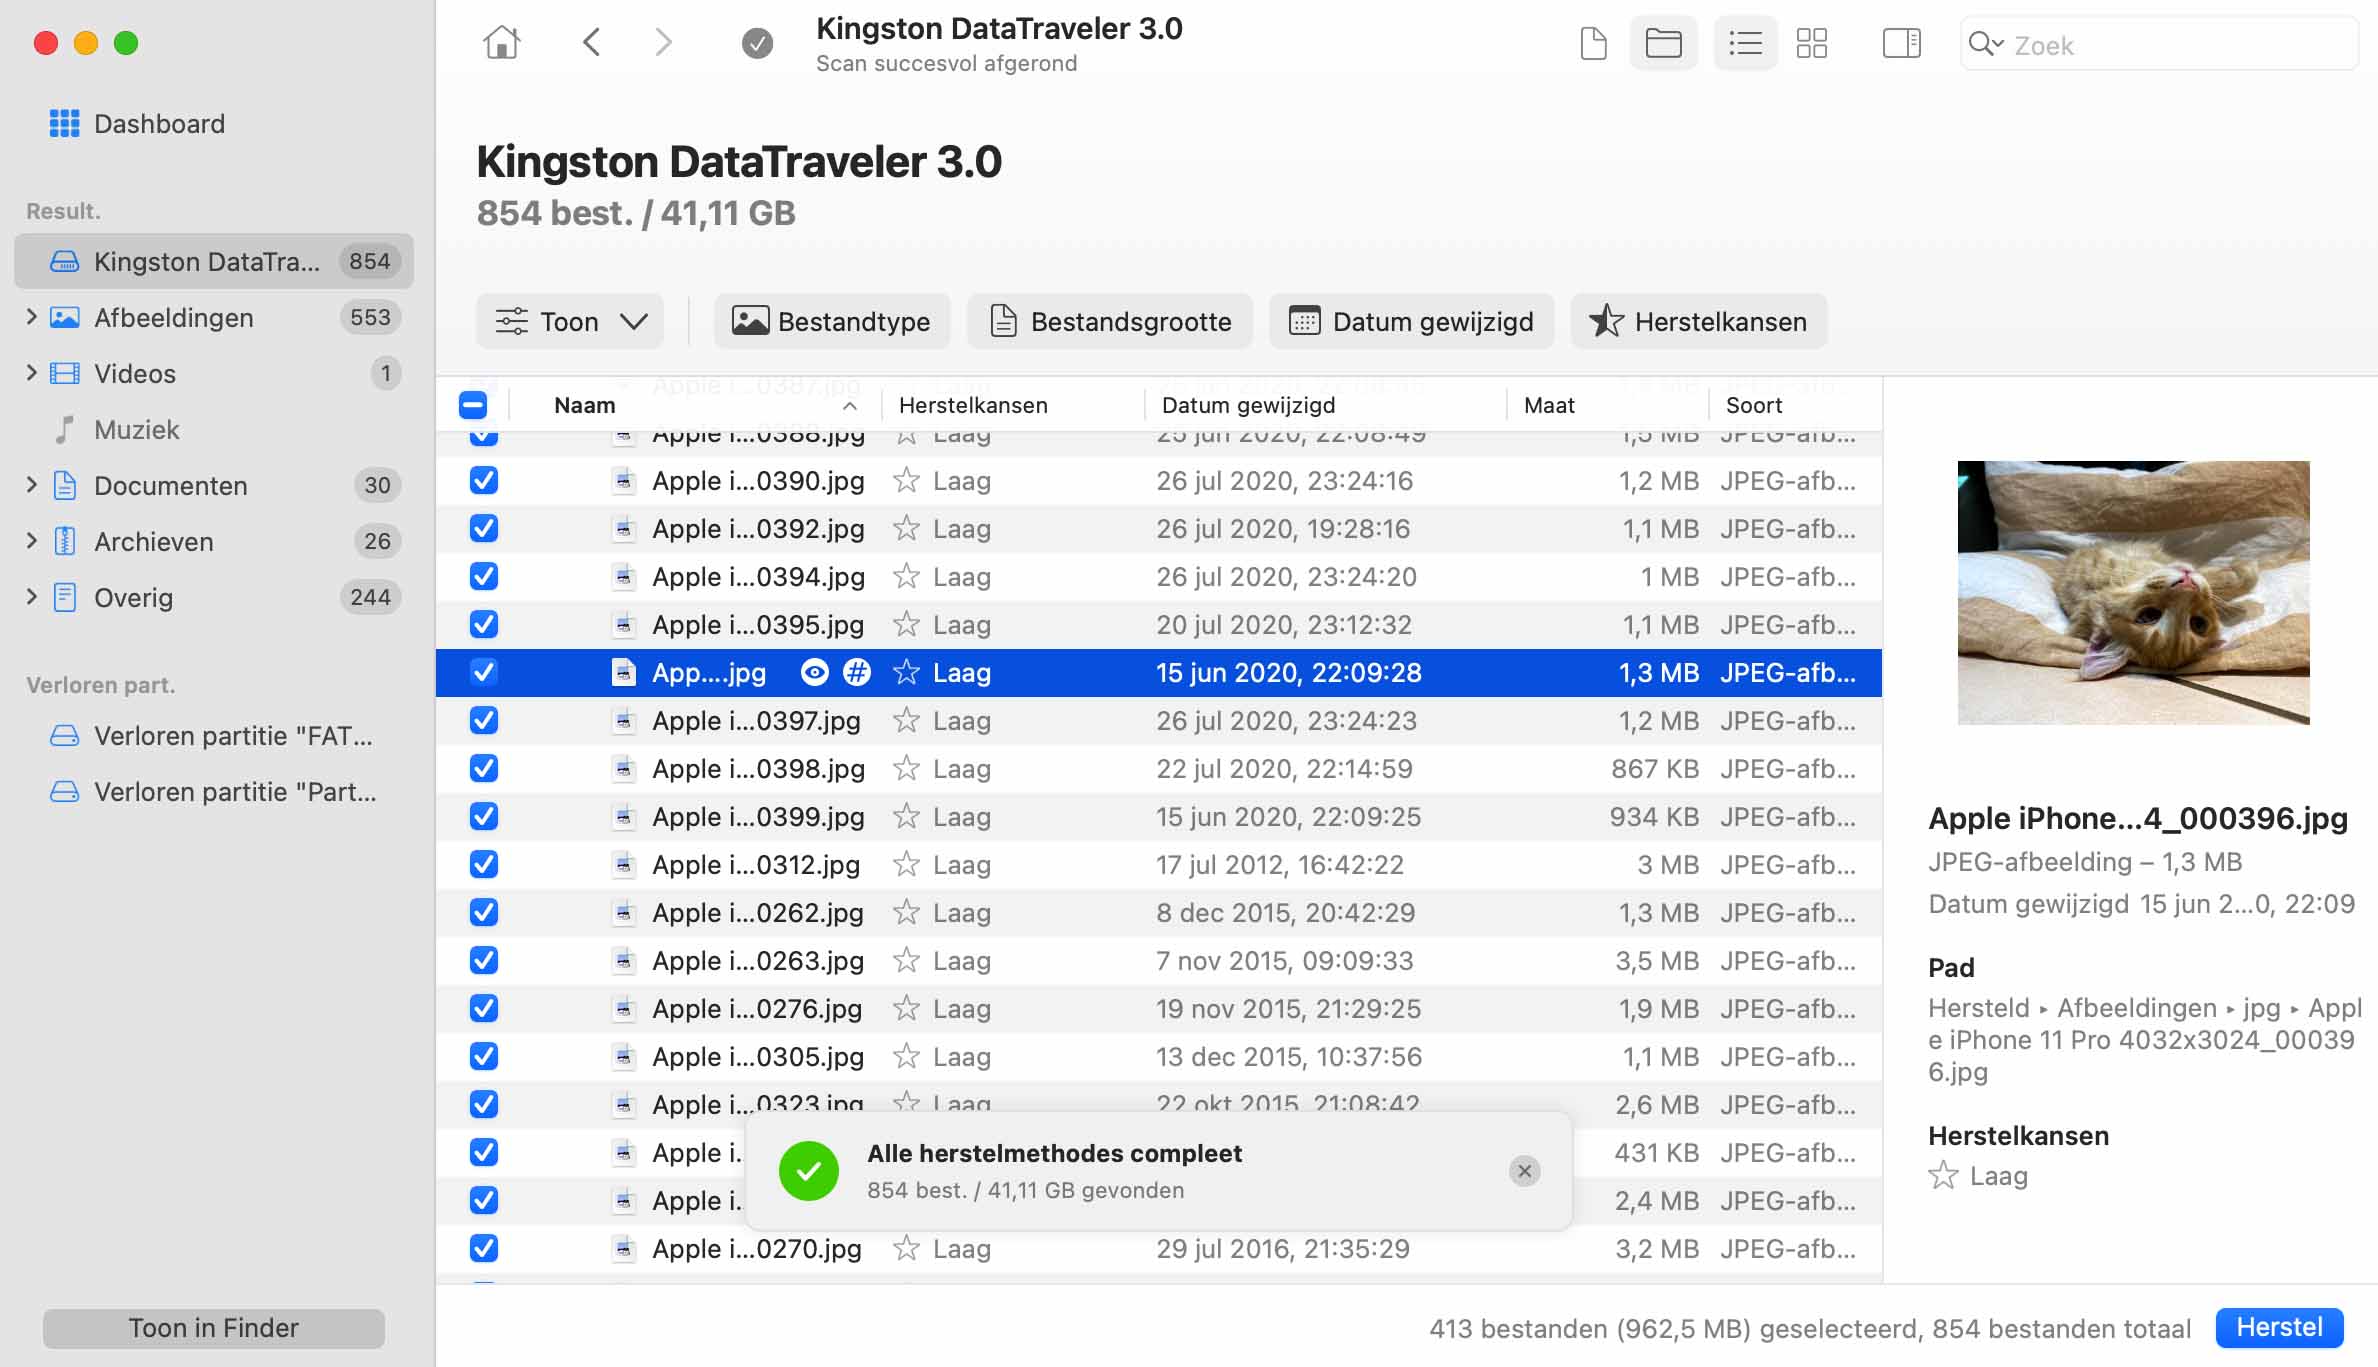
Task: Uncheck the checkbox for Apple i...0270.jpg
Action: tap(484, 1248)
